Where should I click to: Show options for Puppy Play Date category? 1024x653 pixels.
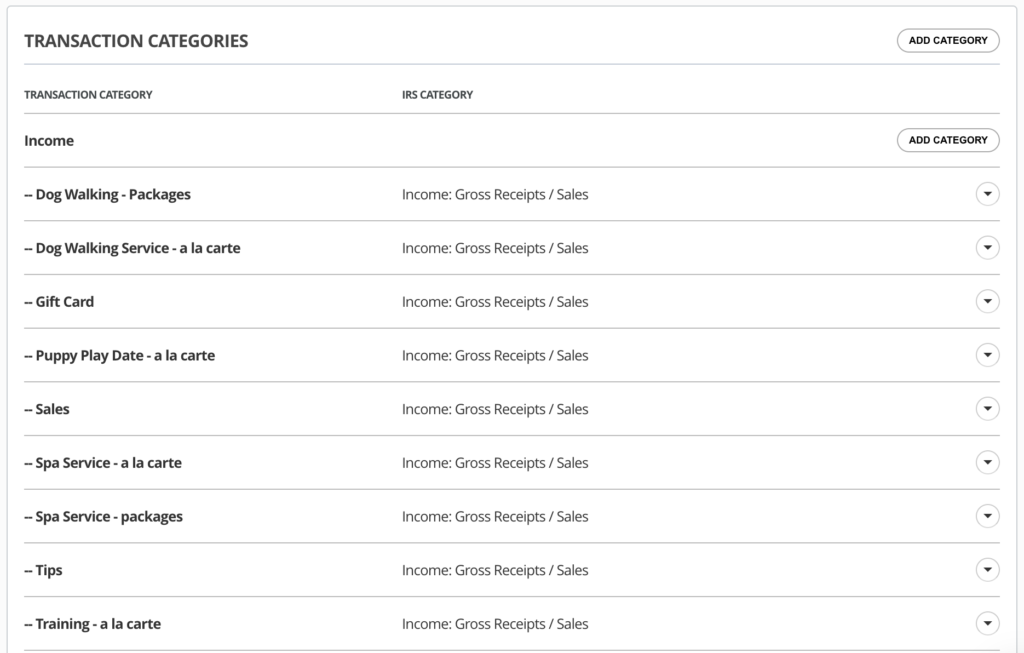pyautogui.click(x=987, y=355)
